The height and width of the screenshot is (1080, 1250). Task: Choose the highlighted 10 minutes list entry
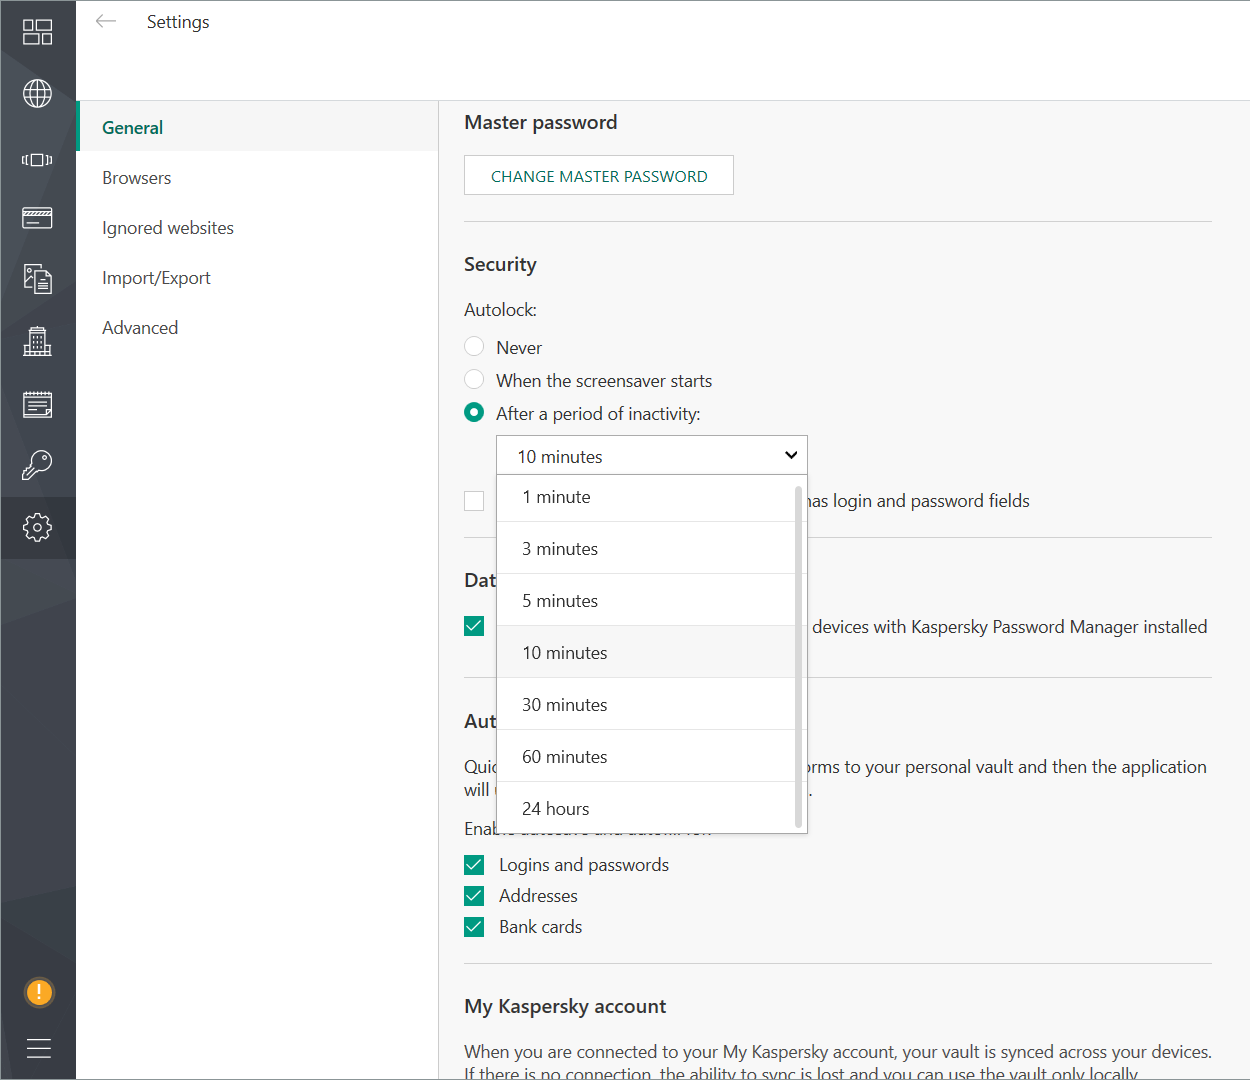(646, 653)
